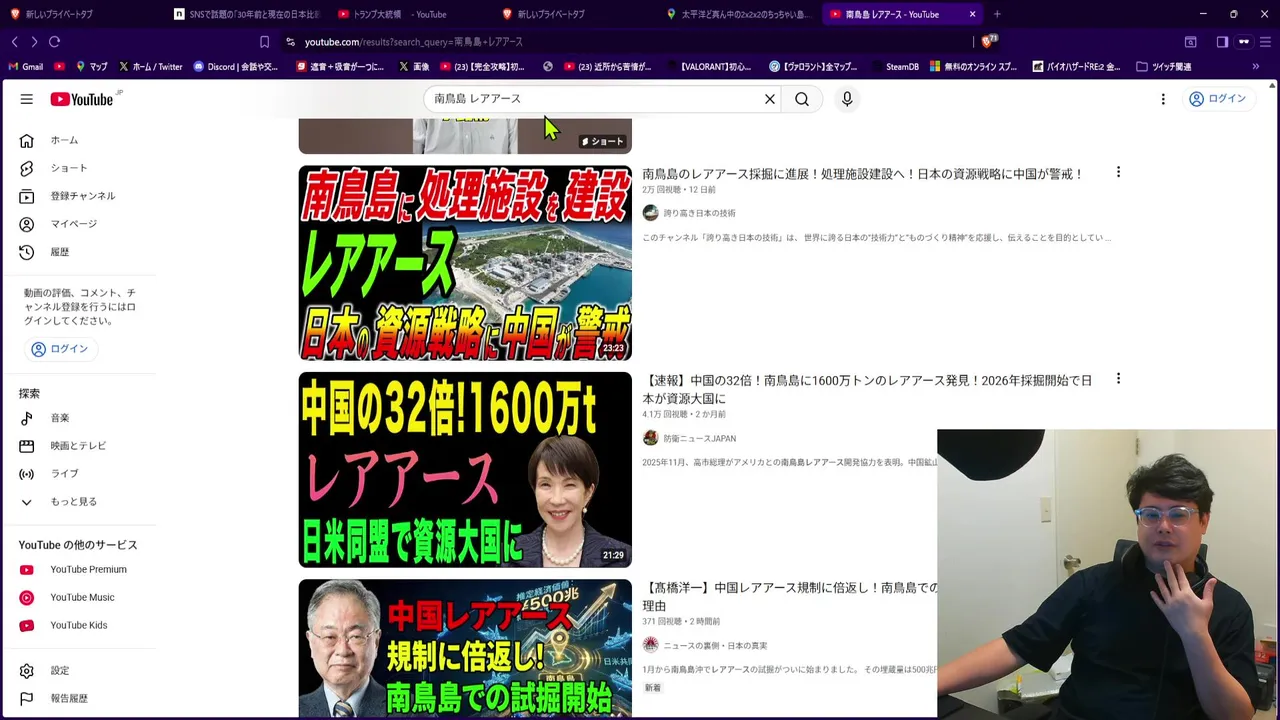Image resolution: width=1280 pixels, height=720 pixels.
Task: Close the 南鳥島 レアアース - YouTube tab
Action: pyautogui.click(x=972, y=14)
